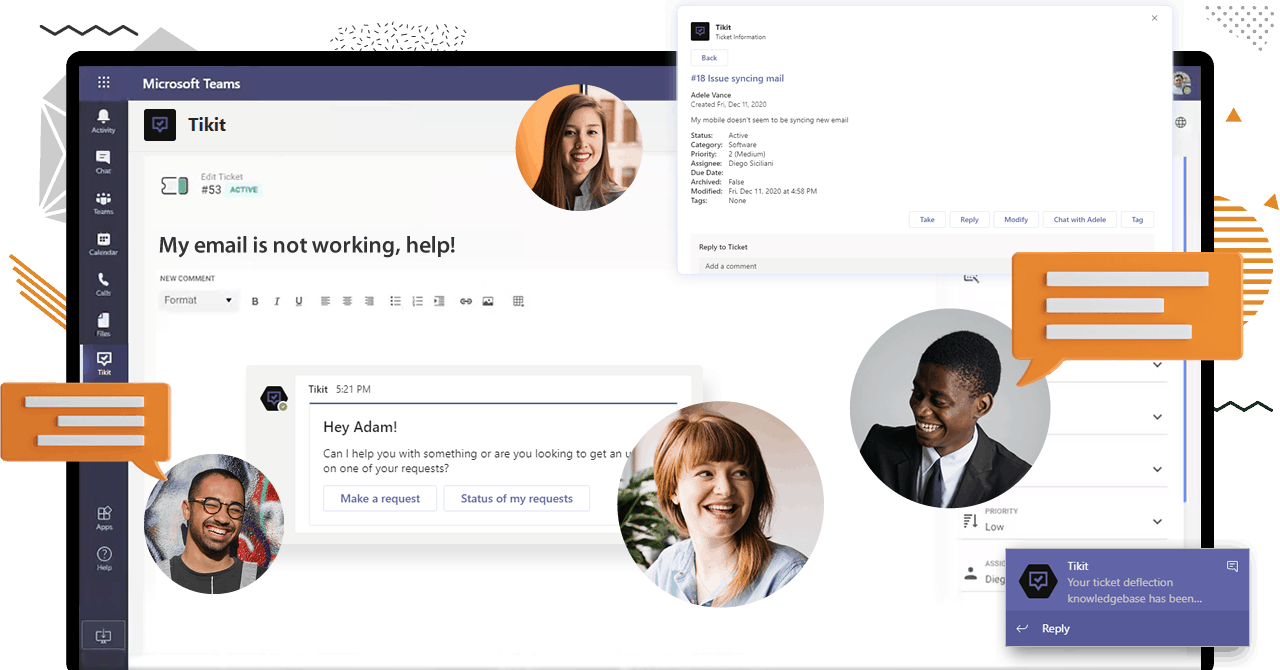The image size is (1280, 670).
Task: Open Teams in the left sidebar
Action: [x=104, y=203]
